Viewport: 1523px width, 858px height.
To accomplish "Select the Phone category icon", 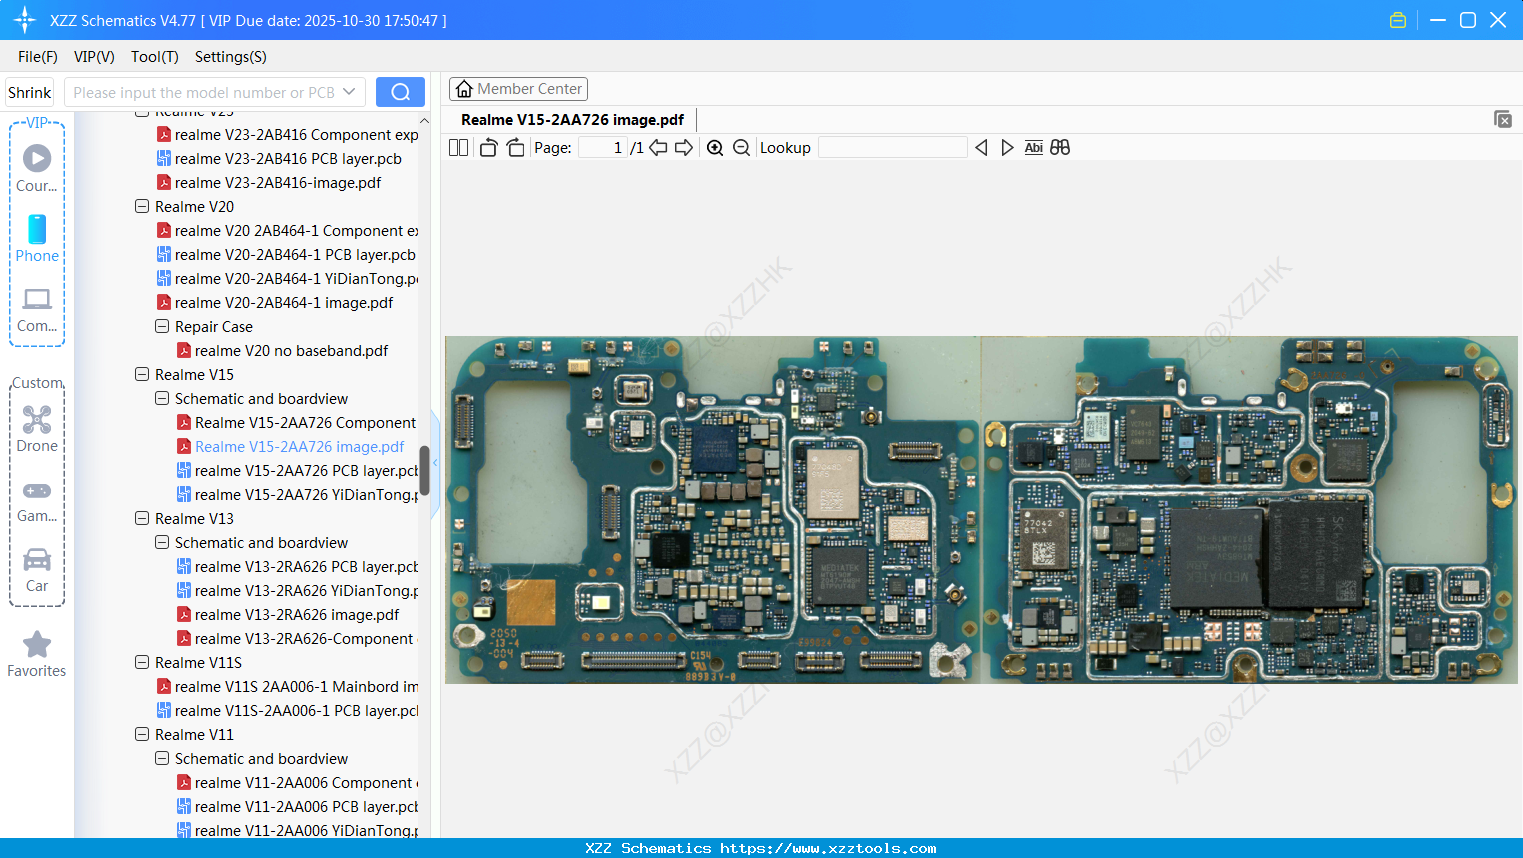I will click(x=37, y=239).
